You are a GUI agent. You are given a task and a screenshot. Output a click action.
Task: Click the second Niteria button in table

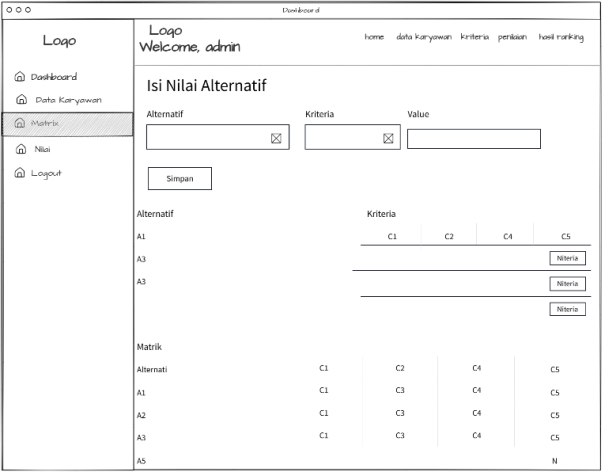[567, 284]
